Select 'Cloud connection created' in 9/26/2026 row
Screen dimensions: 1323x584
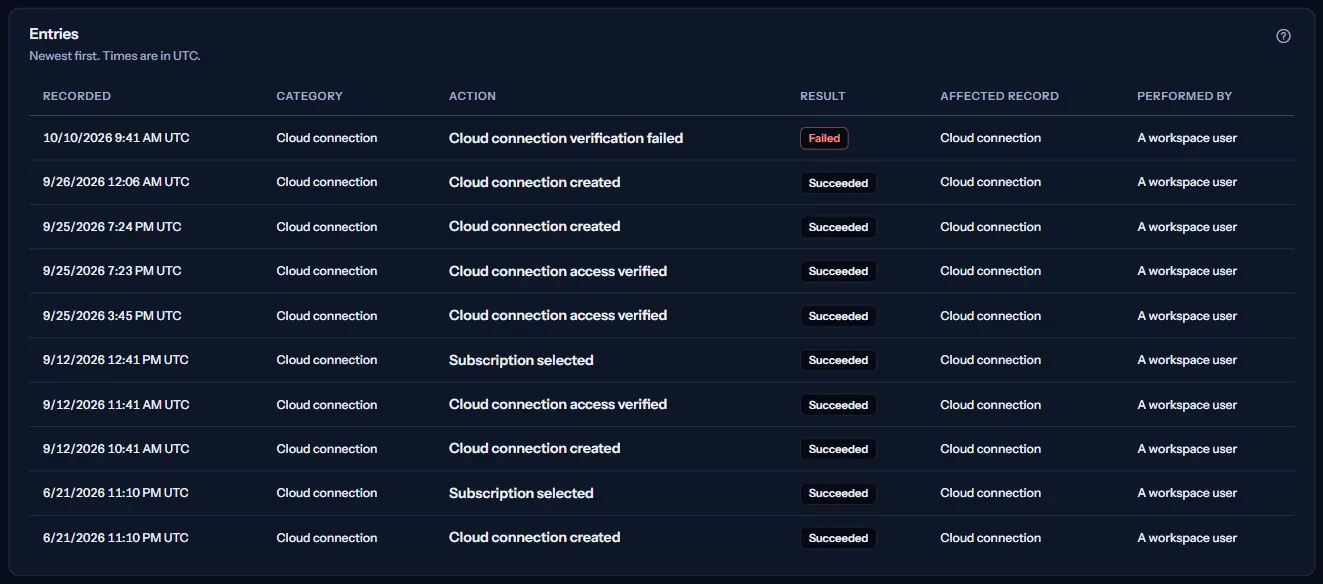(x=535, y=182)
